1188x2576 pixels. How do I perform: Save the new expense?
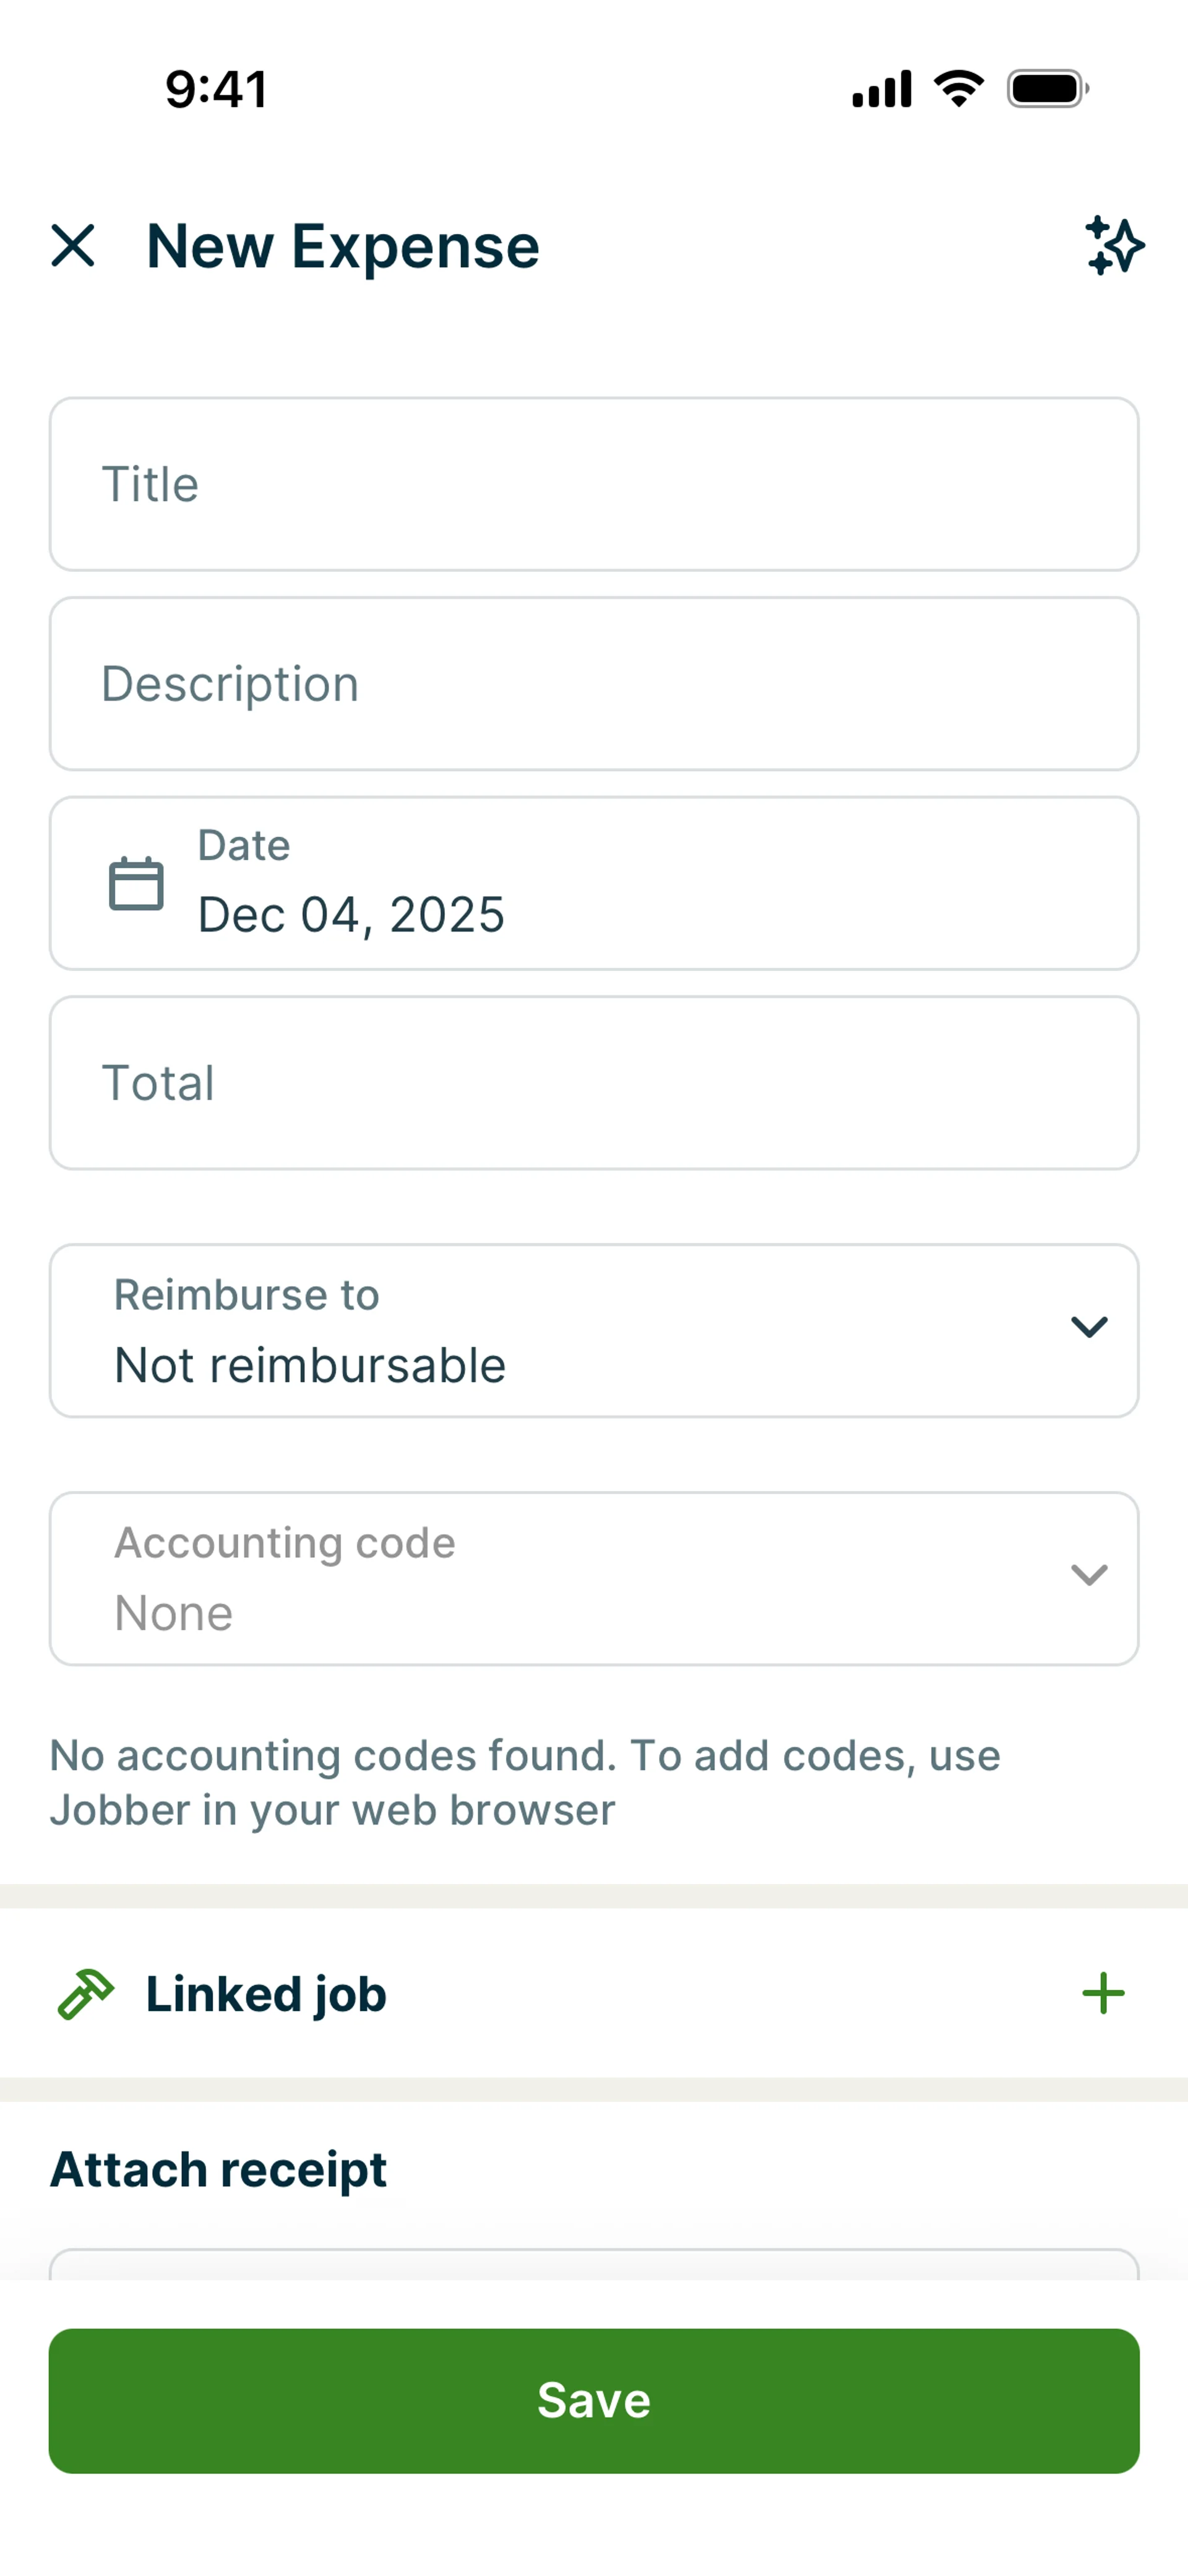tap(594, 2400)
